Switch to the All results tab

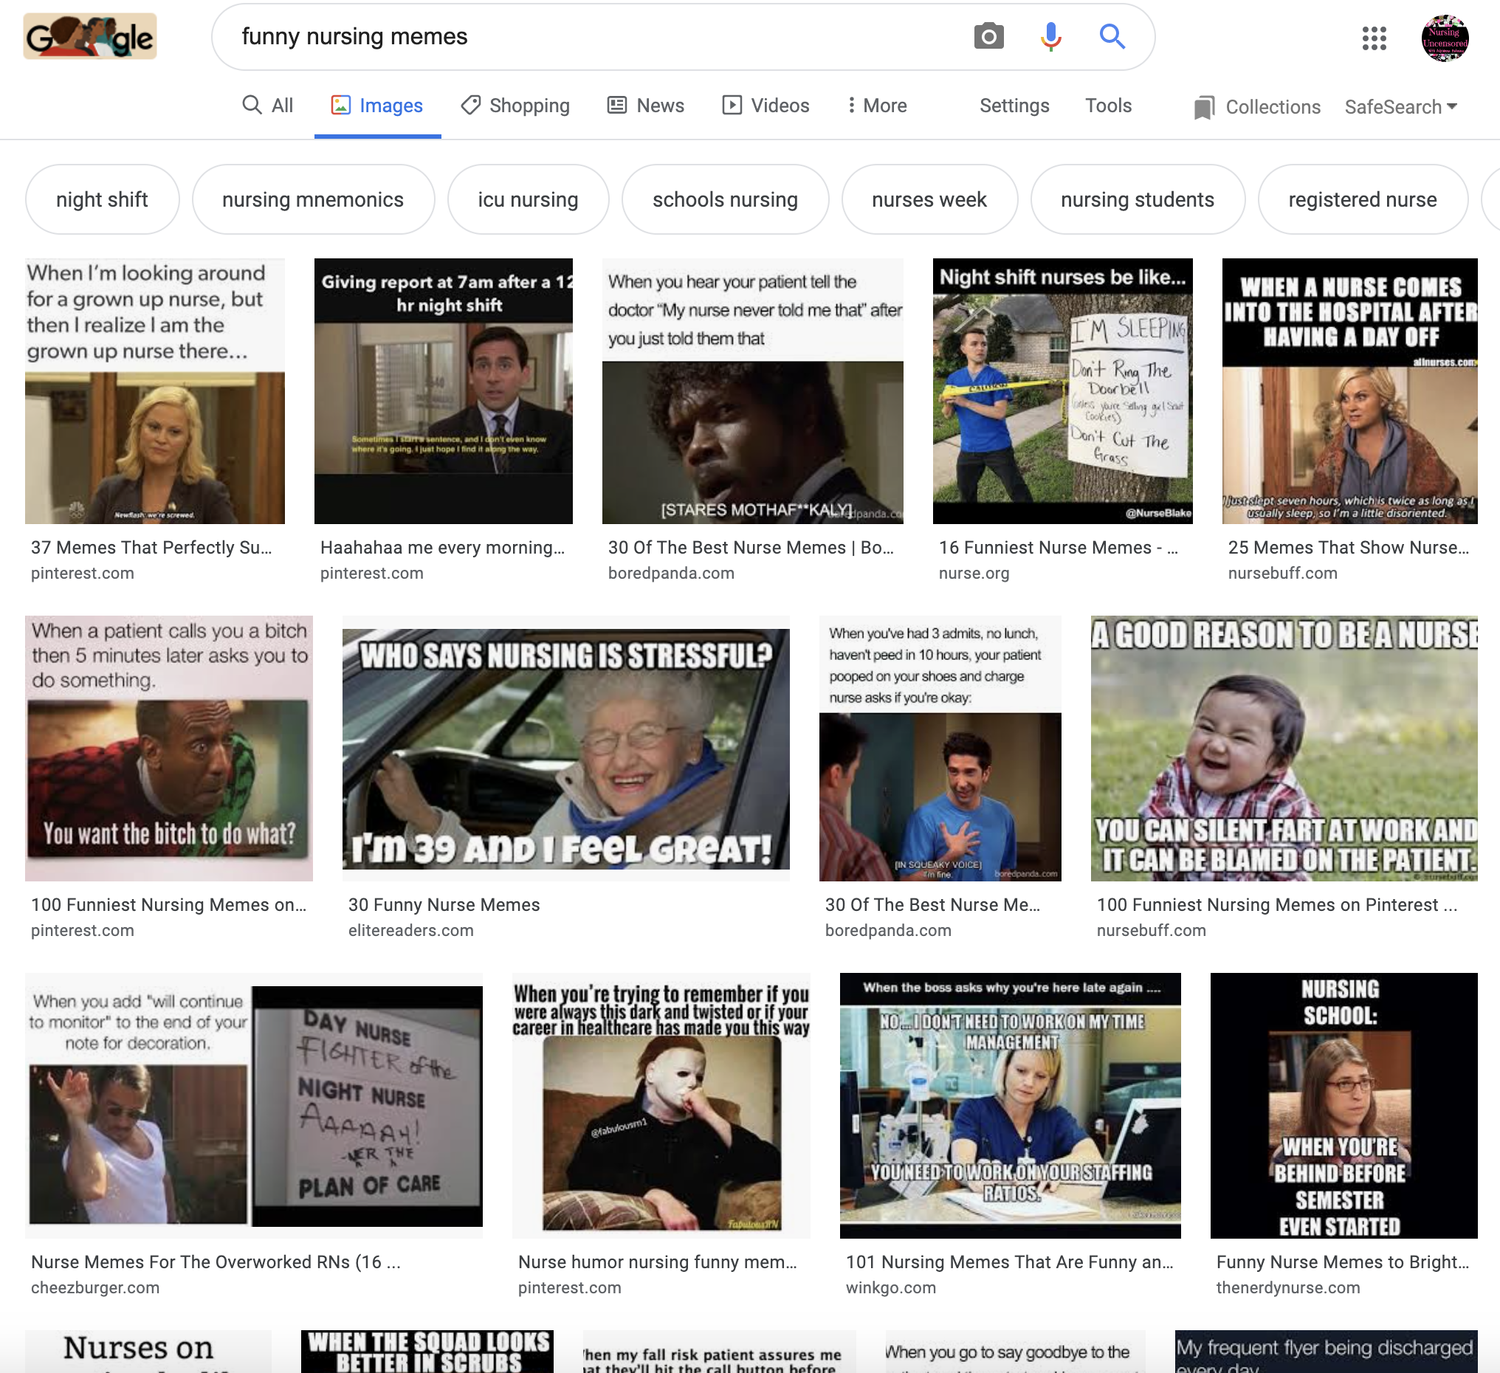point(268,105)
